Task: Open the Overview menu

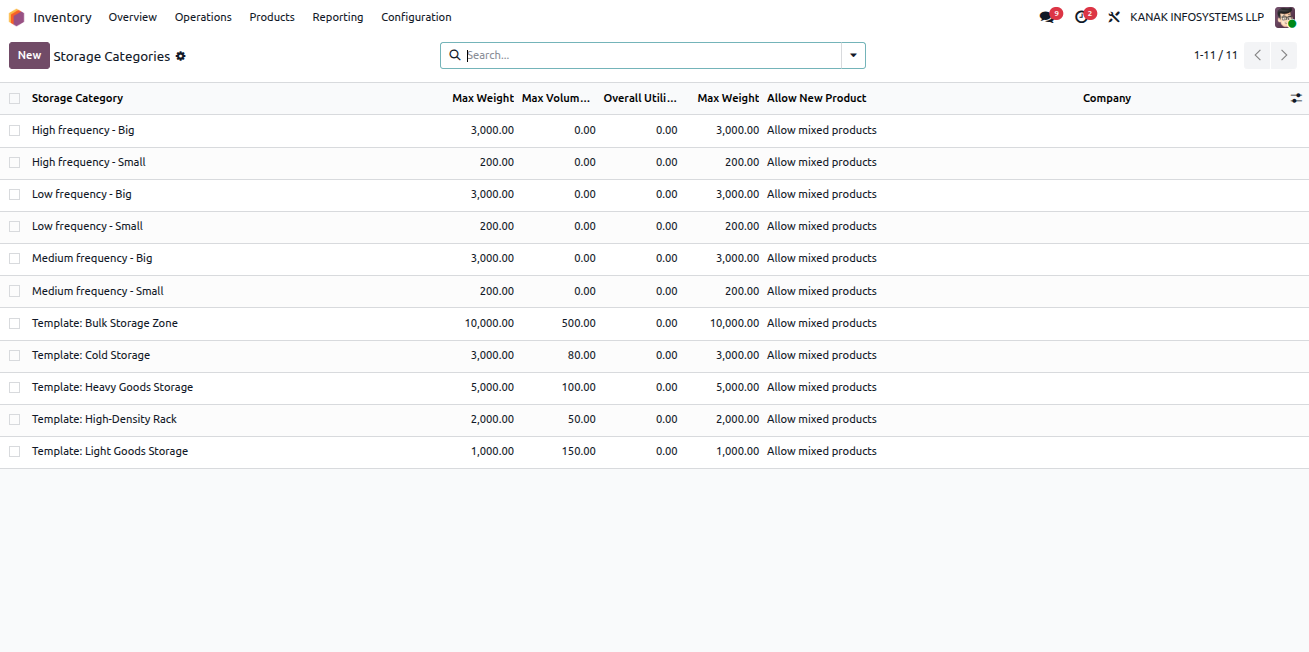Action: point(133,17)
